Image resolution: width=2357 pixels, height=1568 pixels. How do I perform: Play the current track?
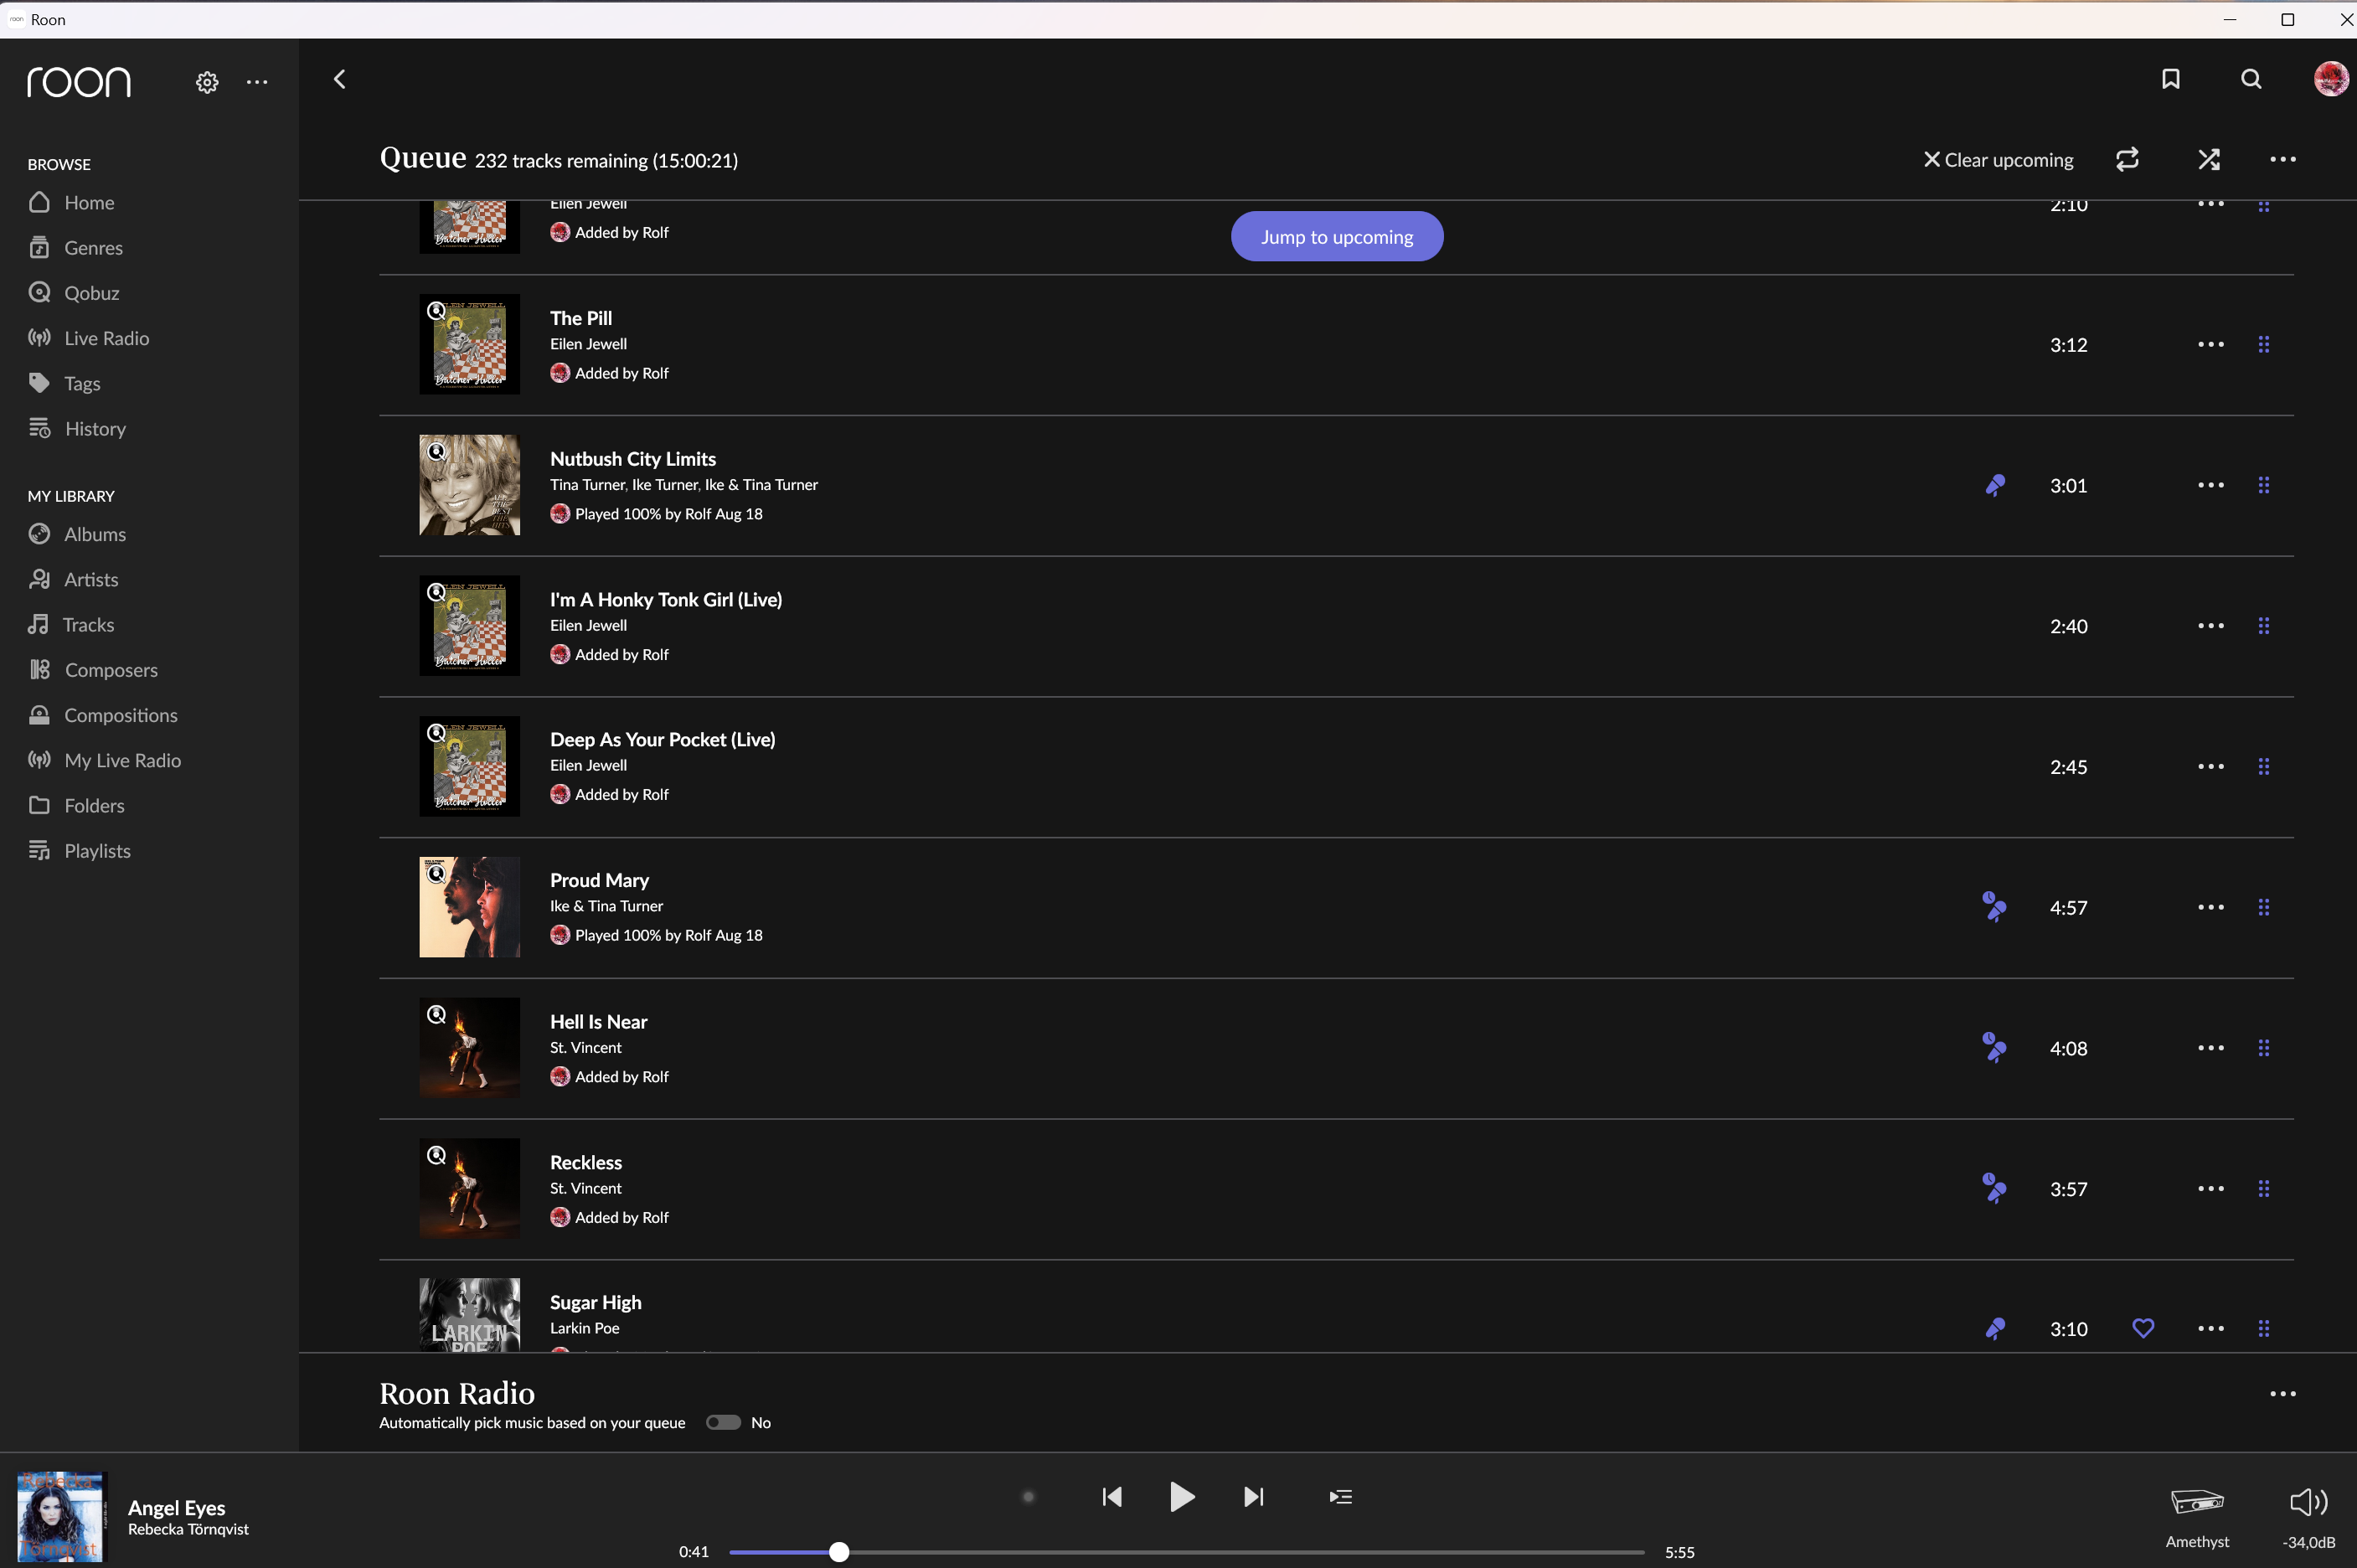1182,1497
